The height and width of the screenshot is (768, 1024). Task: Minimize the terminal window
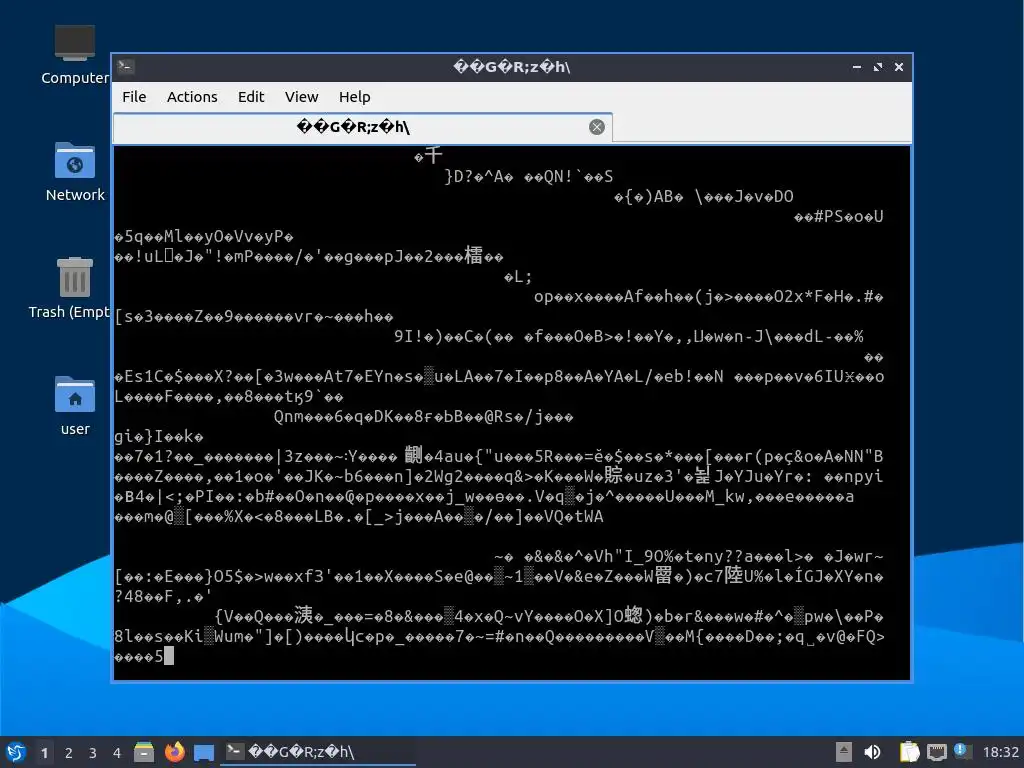pos(856,67)
